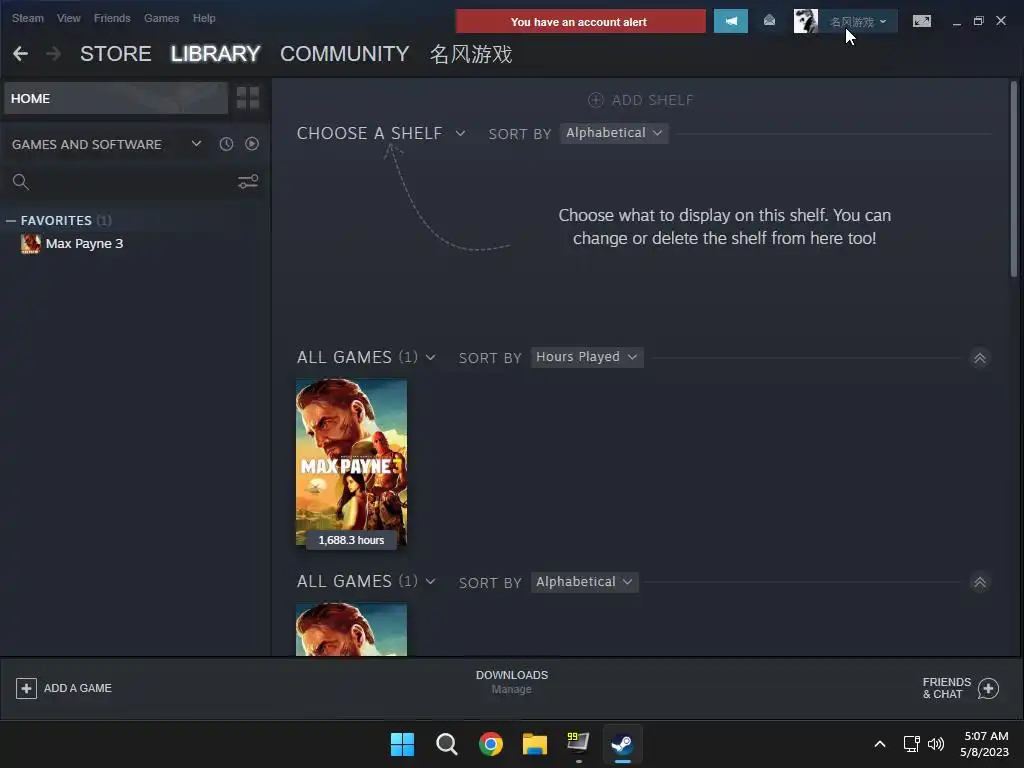Click the Add Shelf plus icon
The height and width of the screenshot is (768, 1024).
[596, 100]
